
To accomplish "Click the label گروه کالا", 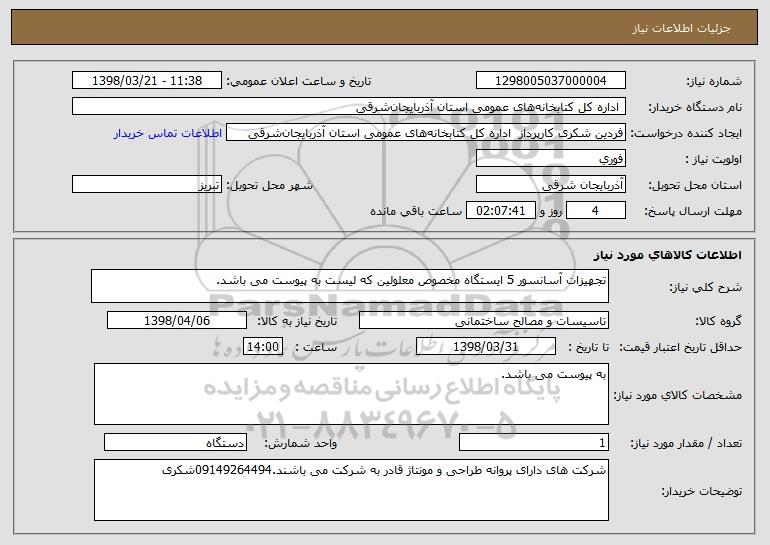I will pyautogui.click(x=718, y=322).
